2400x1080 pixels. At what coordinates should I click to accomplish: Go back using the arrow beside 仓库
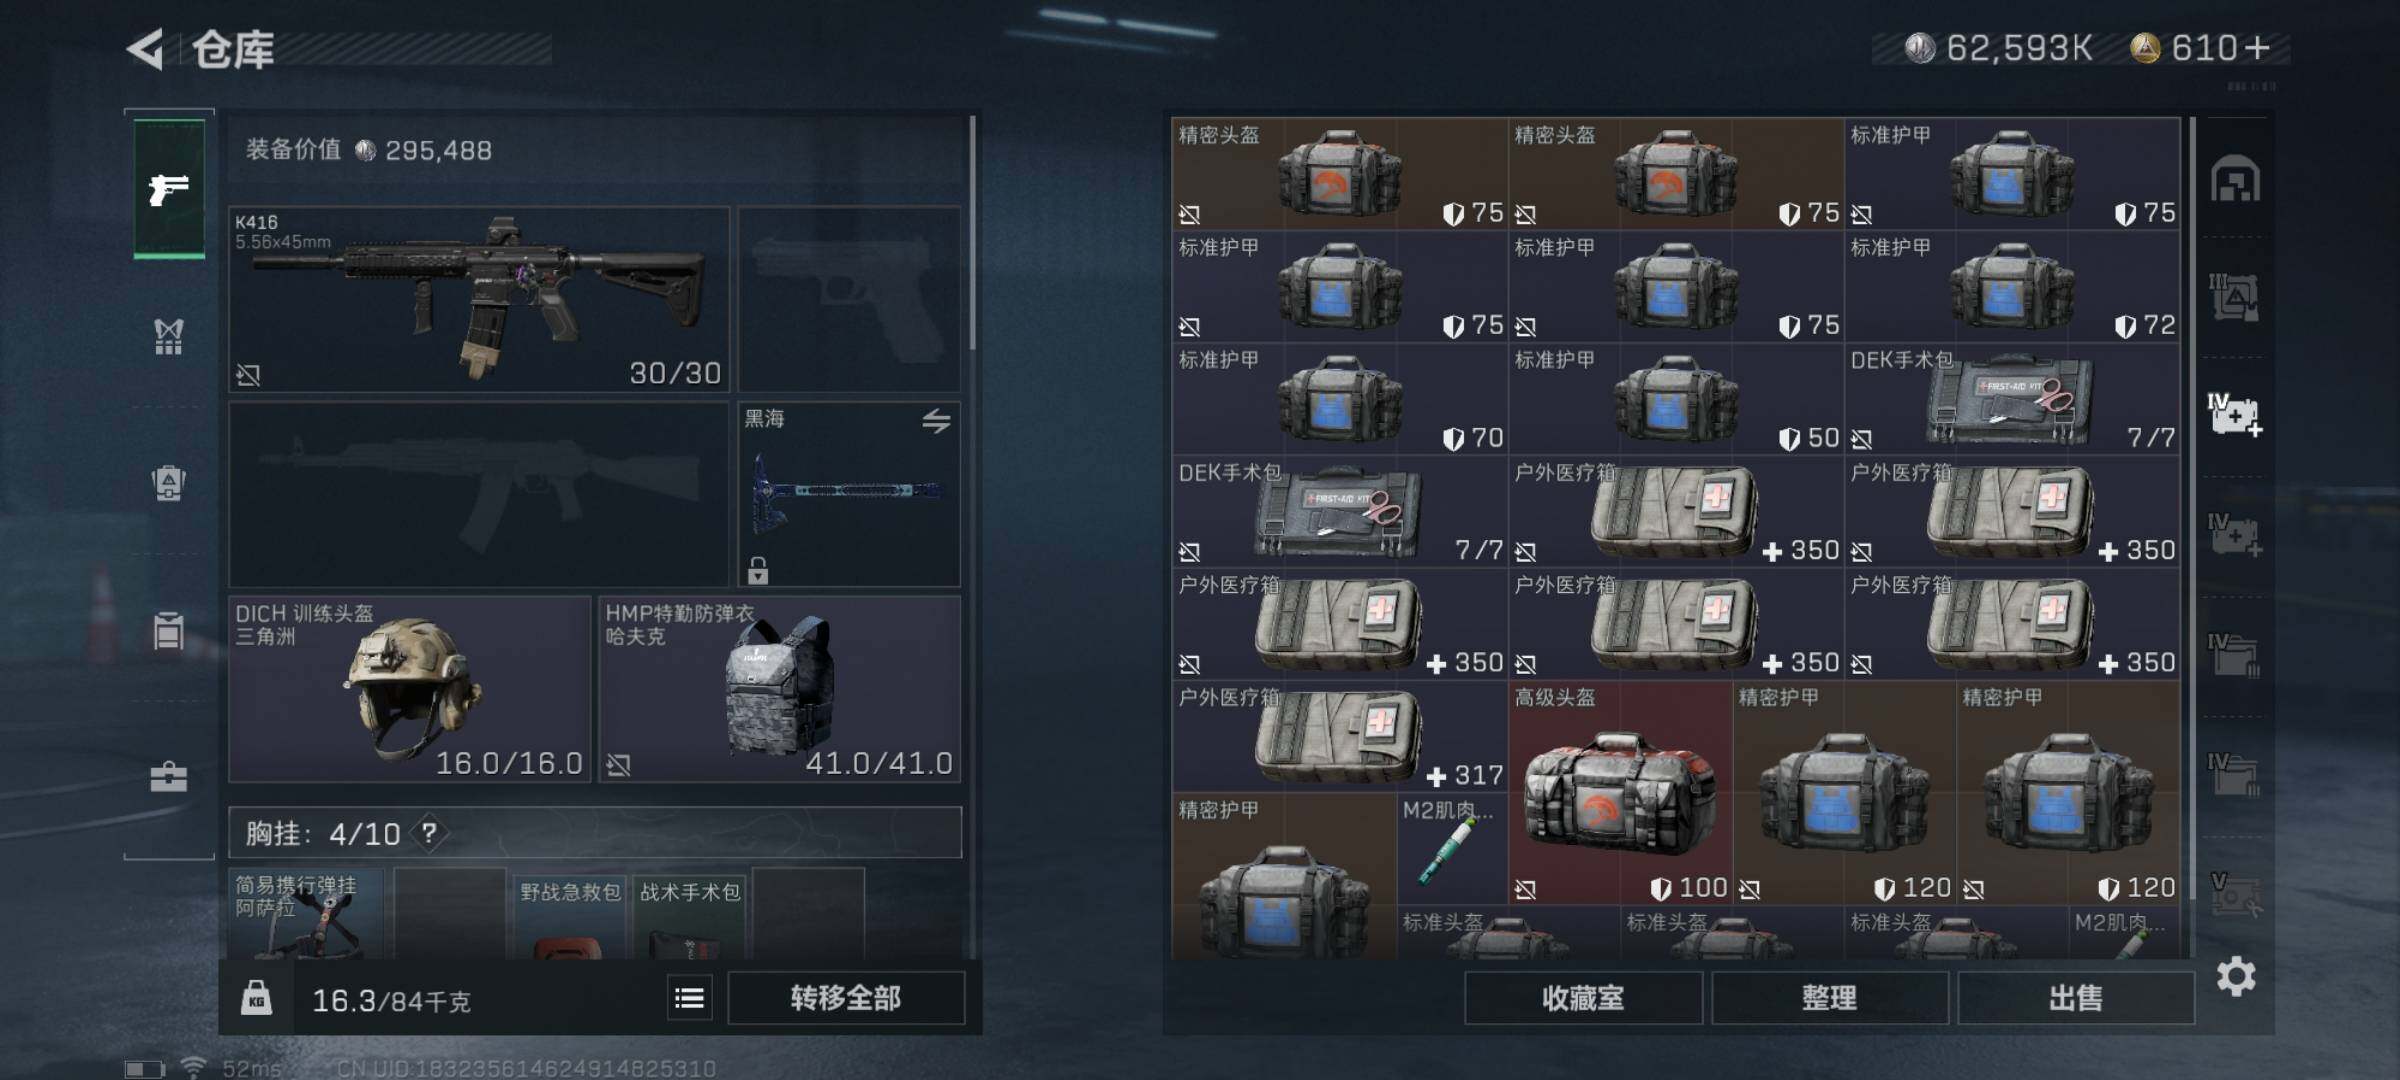tap(145, 49)
